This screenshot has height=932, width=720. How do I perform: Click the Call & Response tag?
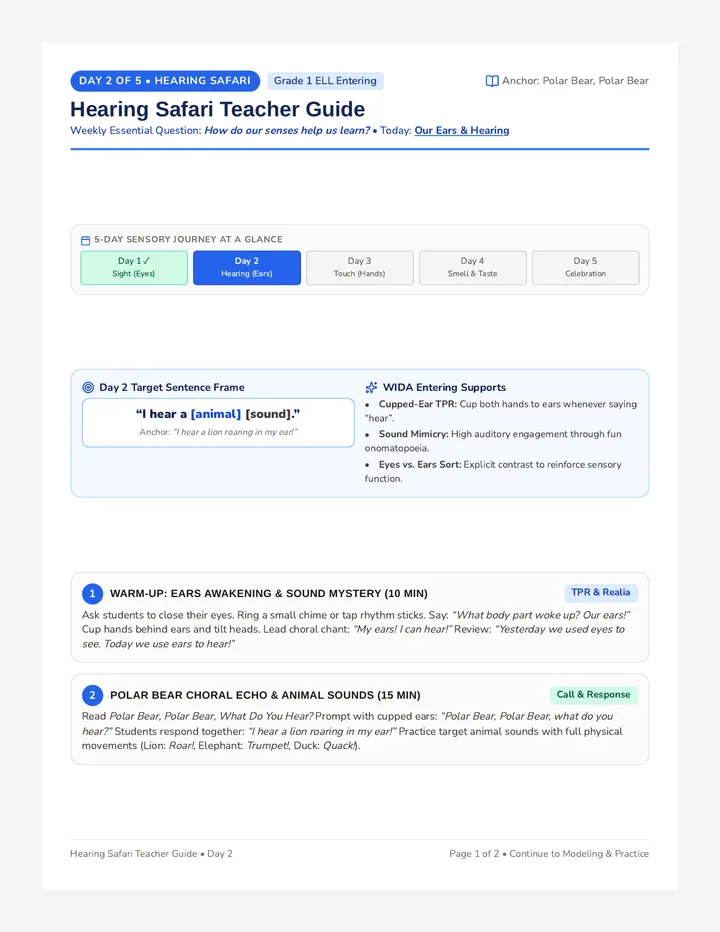(593, 695)
